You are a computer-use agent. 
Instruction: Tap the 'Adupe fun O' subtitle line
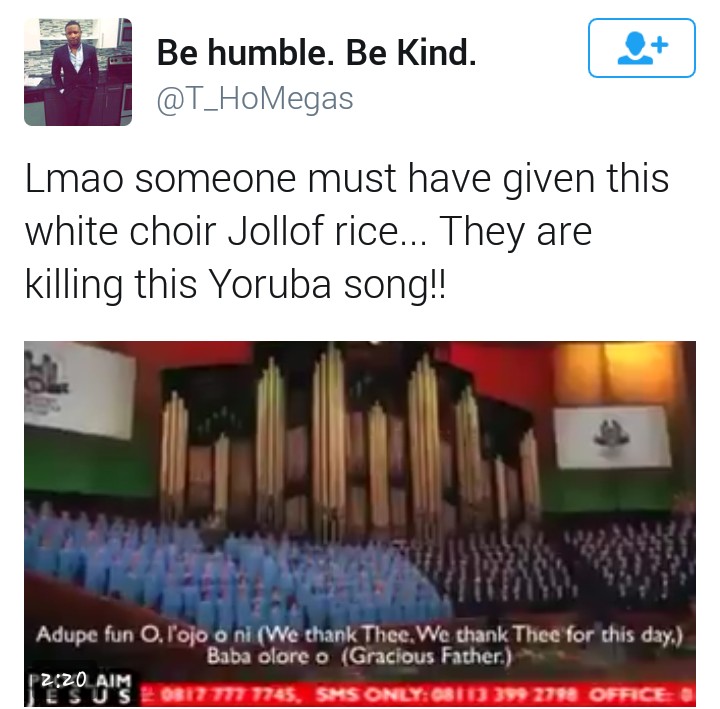[360, 635]
